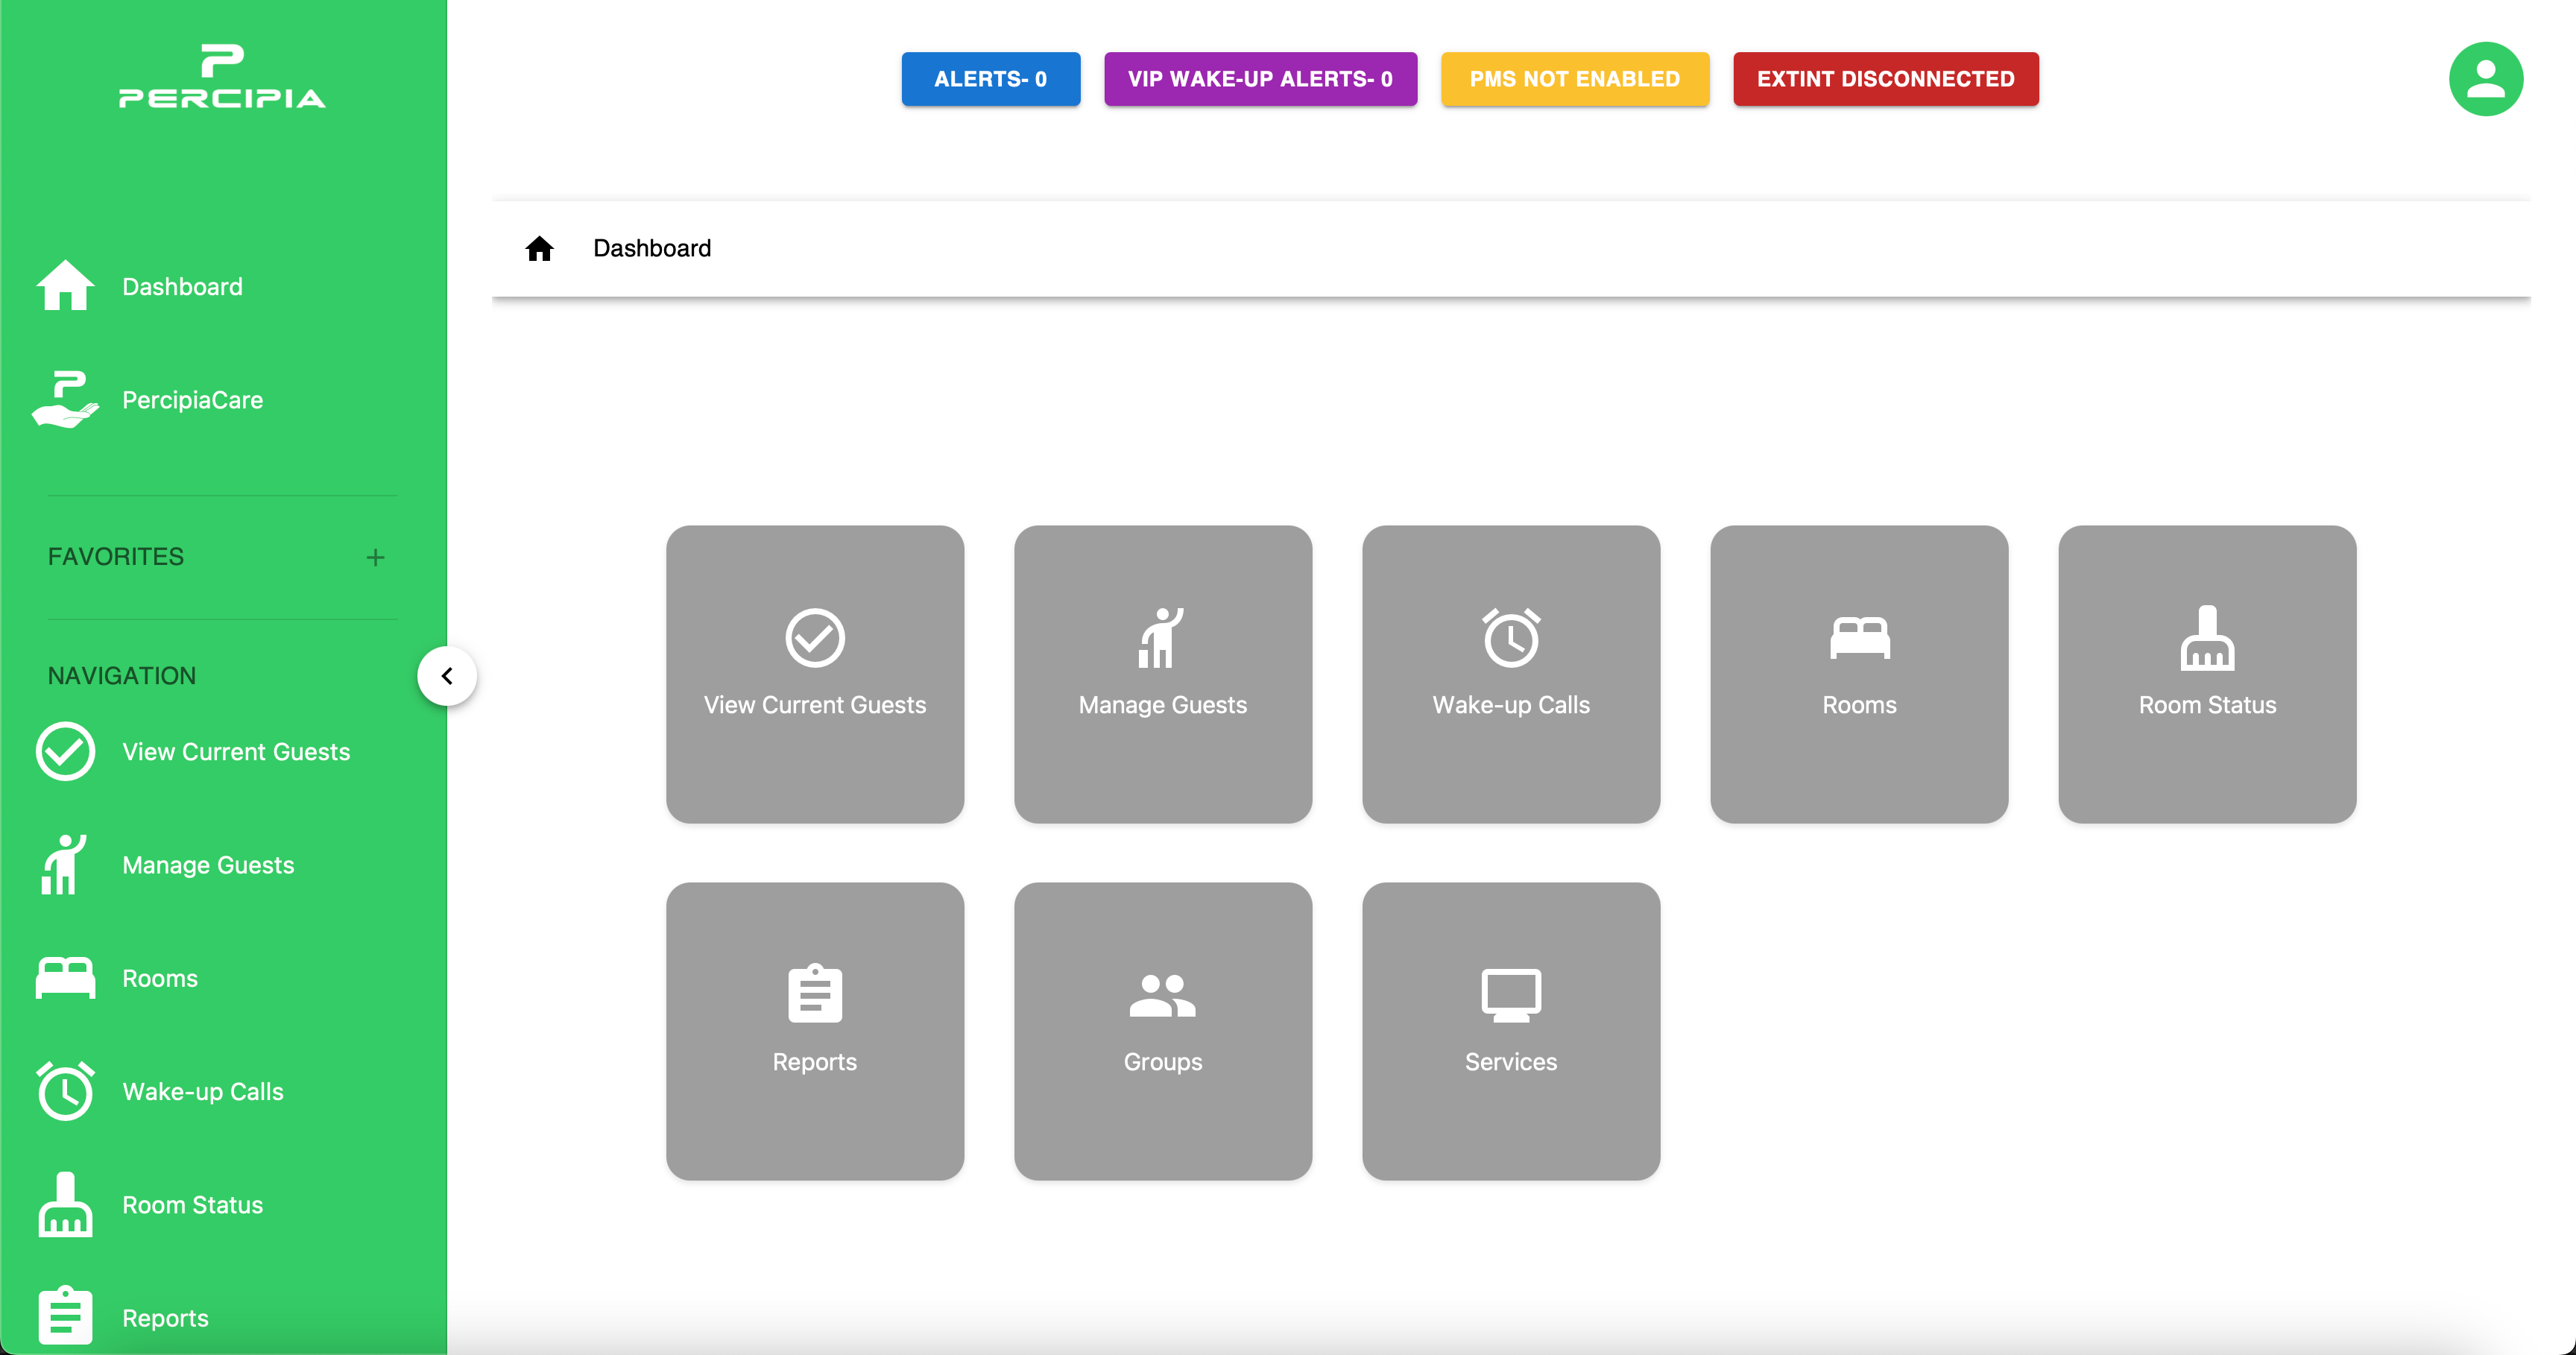Click the home icon in breadcrumb

point(539,248)
